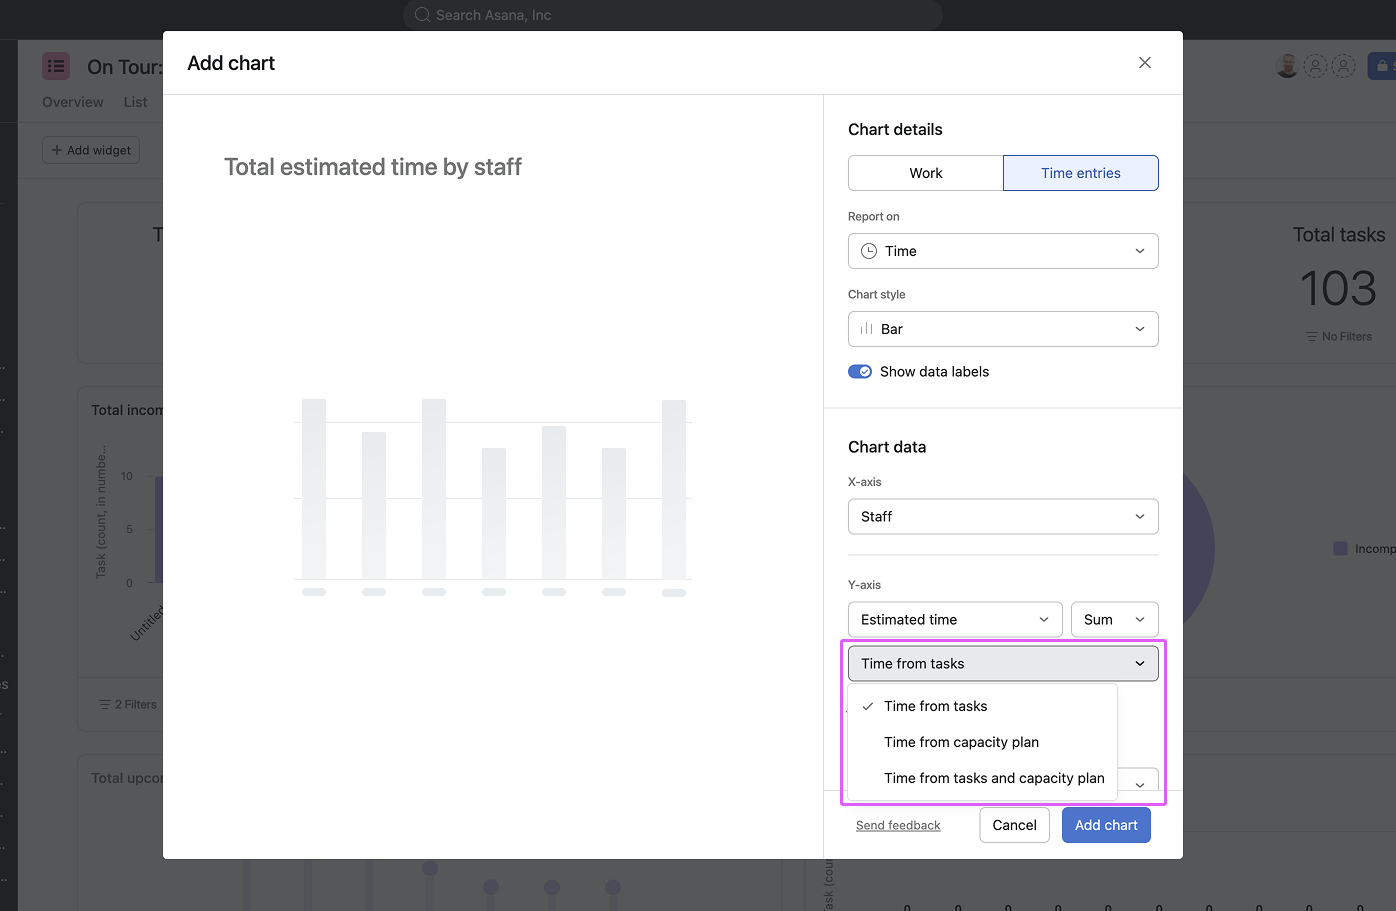Close the Add chart dialog

pyautogui.click(x=1145, y=63)
